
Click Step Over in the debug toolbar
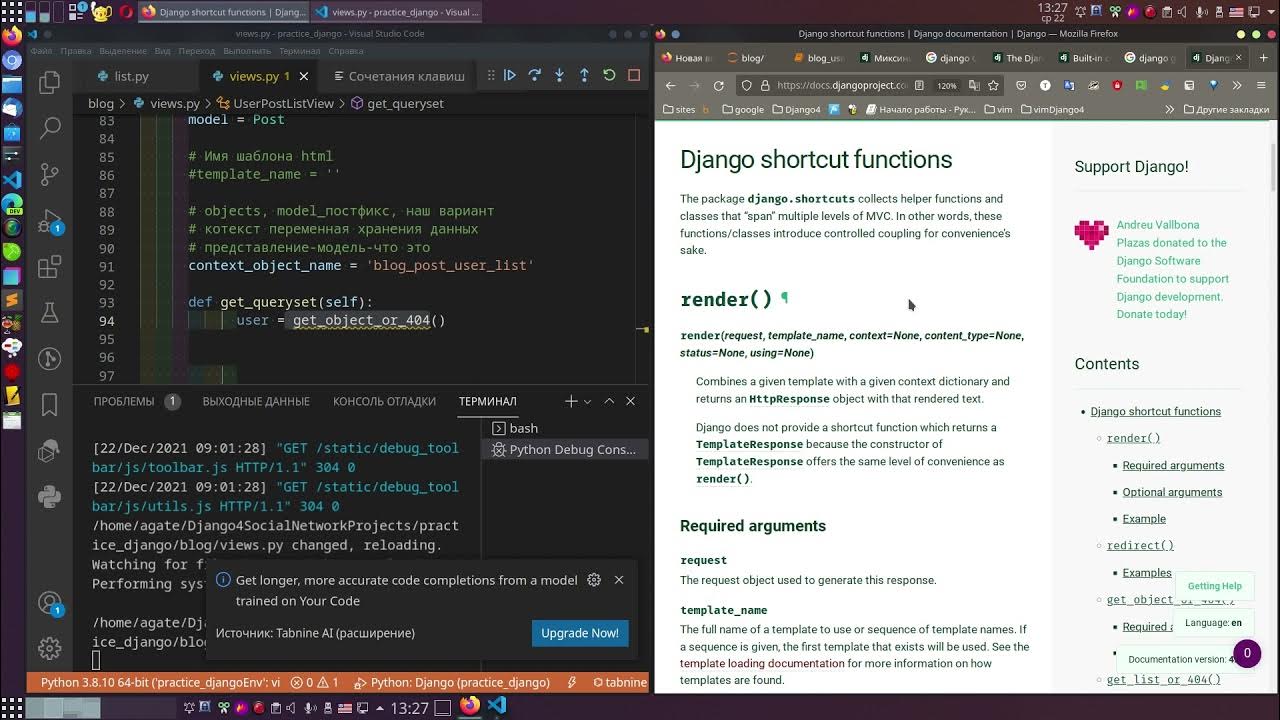[535, 75]
